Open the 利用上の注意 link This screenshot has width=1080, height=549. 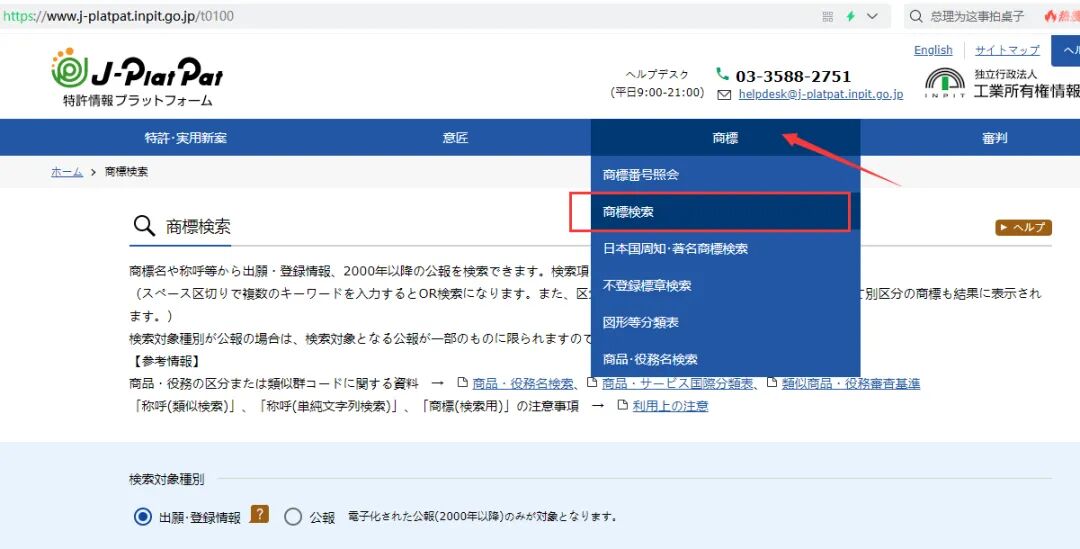coord(670,406)
